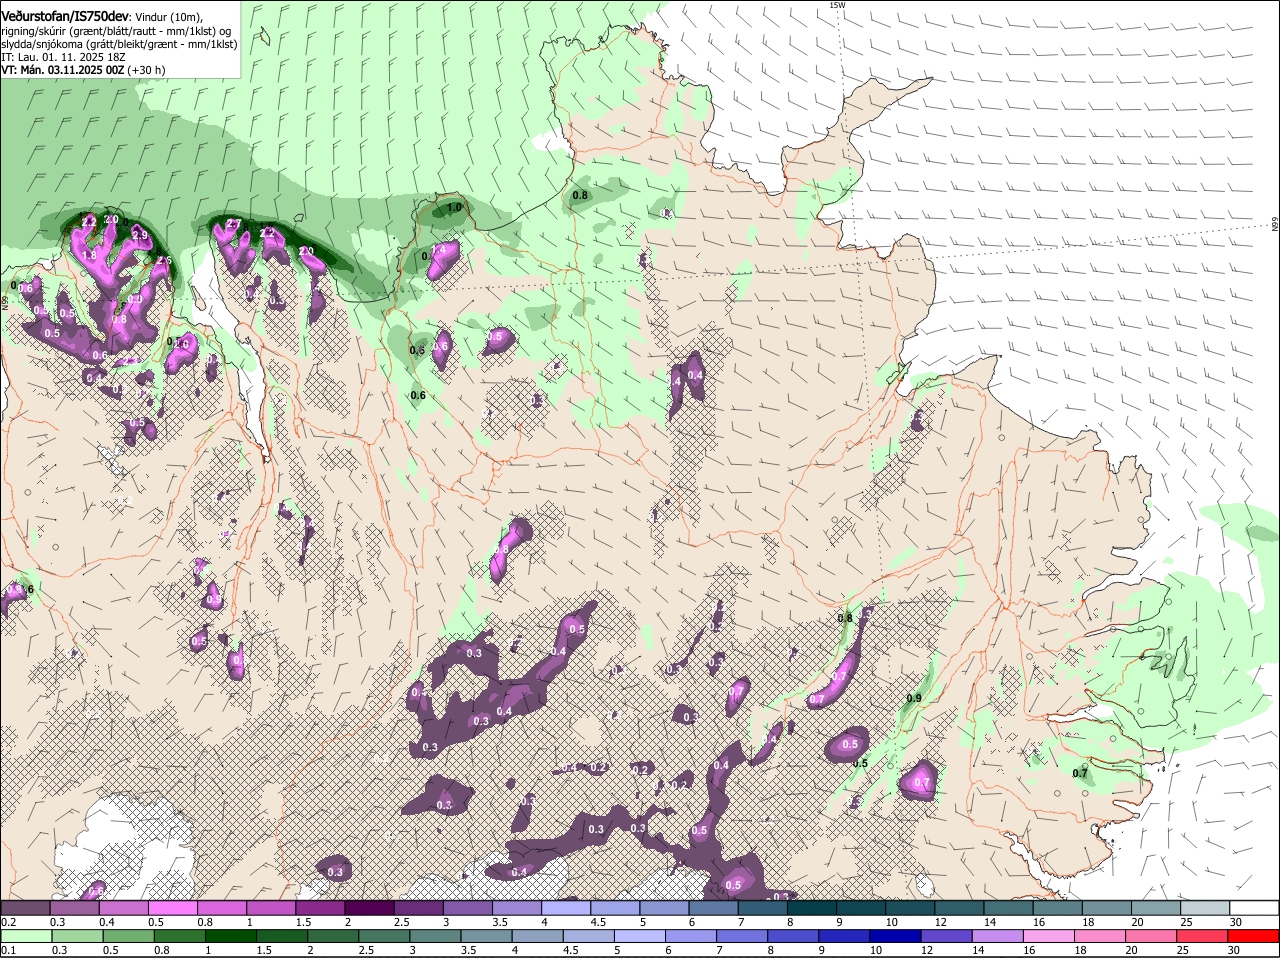Image resolution: width=1280 pixels, height=958 pixels.
Task: Choose the purple swatch labeled 1.5 in snow legend
Action: pyautogui.click(x=319, y=907)
